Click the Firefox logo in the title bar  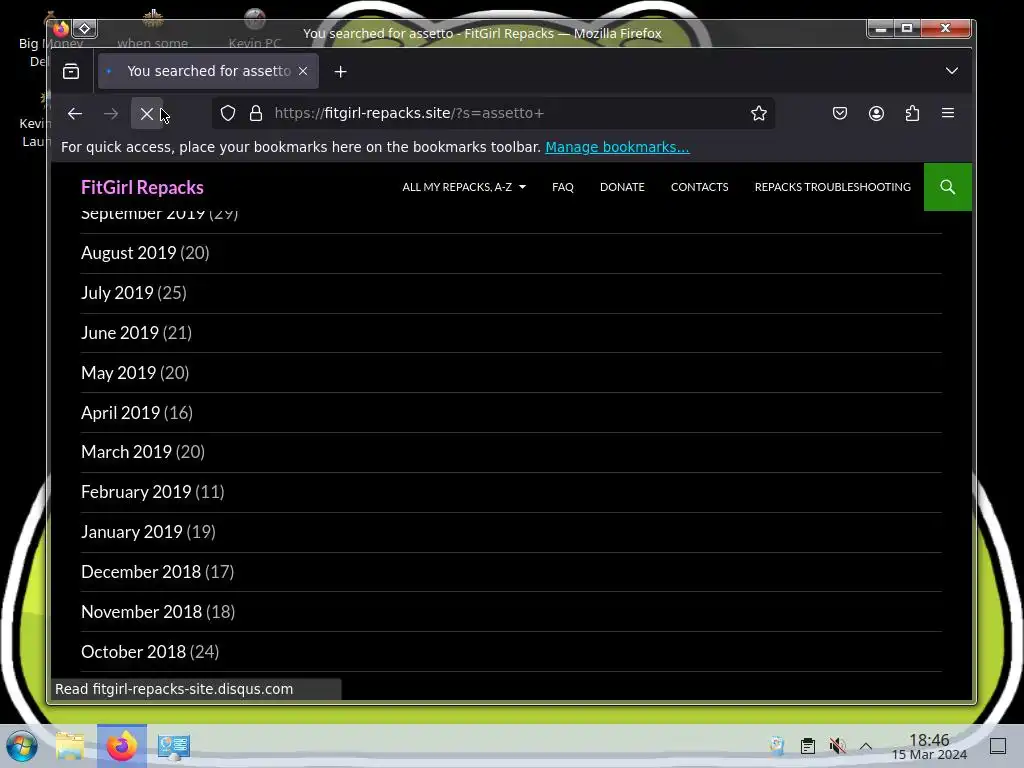(61, 28)
